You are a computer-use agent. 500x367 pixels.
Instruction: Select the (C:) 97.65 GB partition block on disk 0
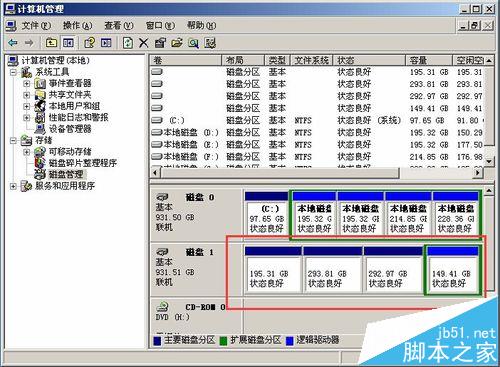[x=267, y=214]
